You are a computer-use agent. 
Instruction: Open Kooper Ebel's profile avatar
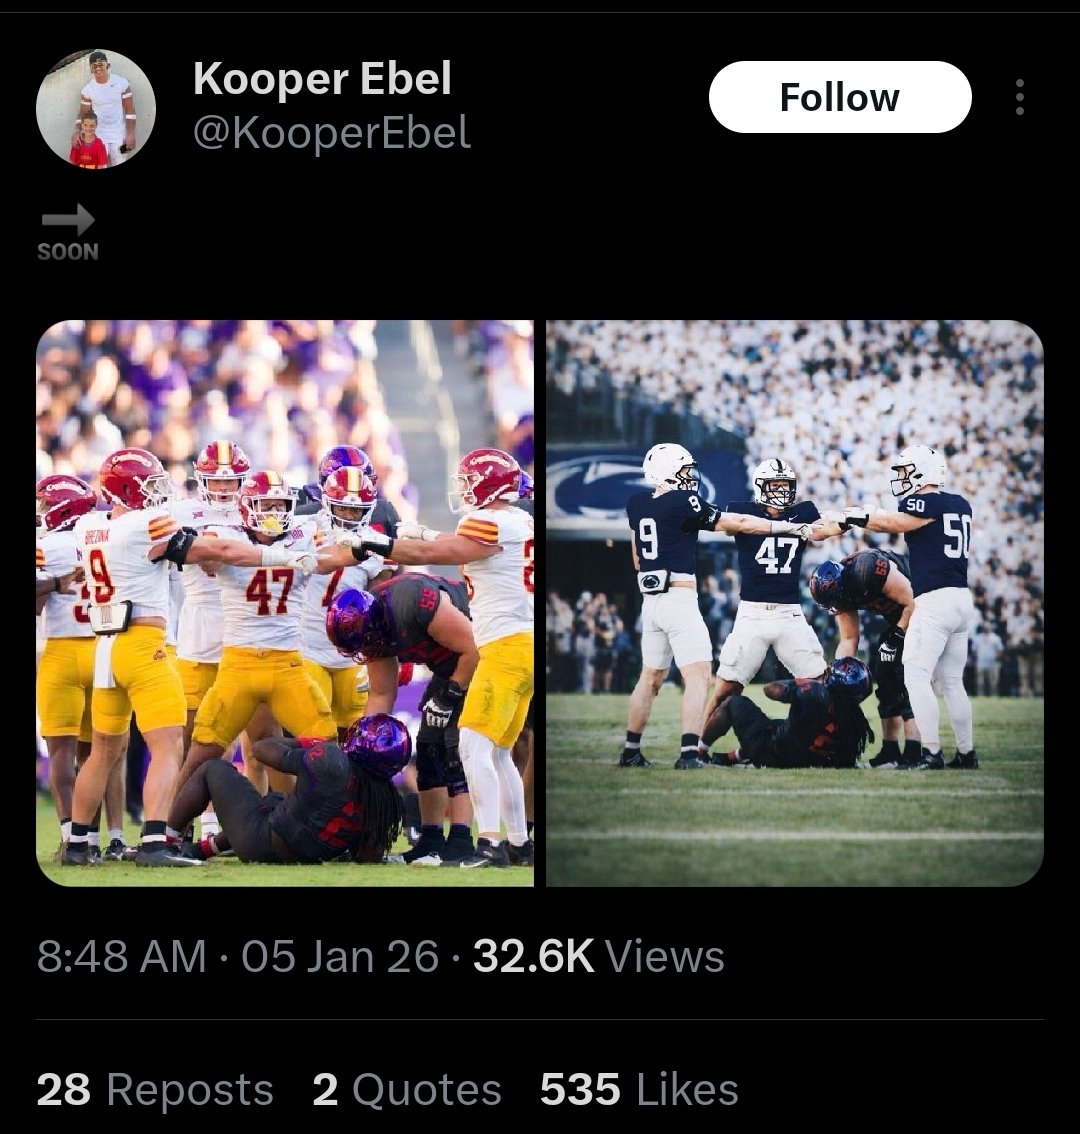[x=96, y=108]
